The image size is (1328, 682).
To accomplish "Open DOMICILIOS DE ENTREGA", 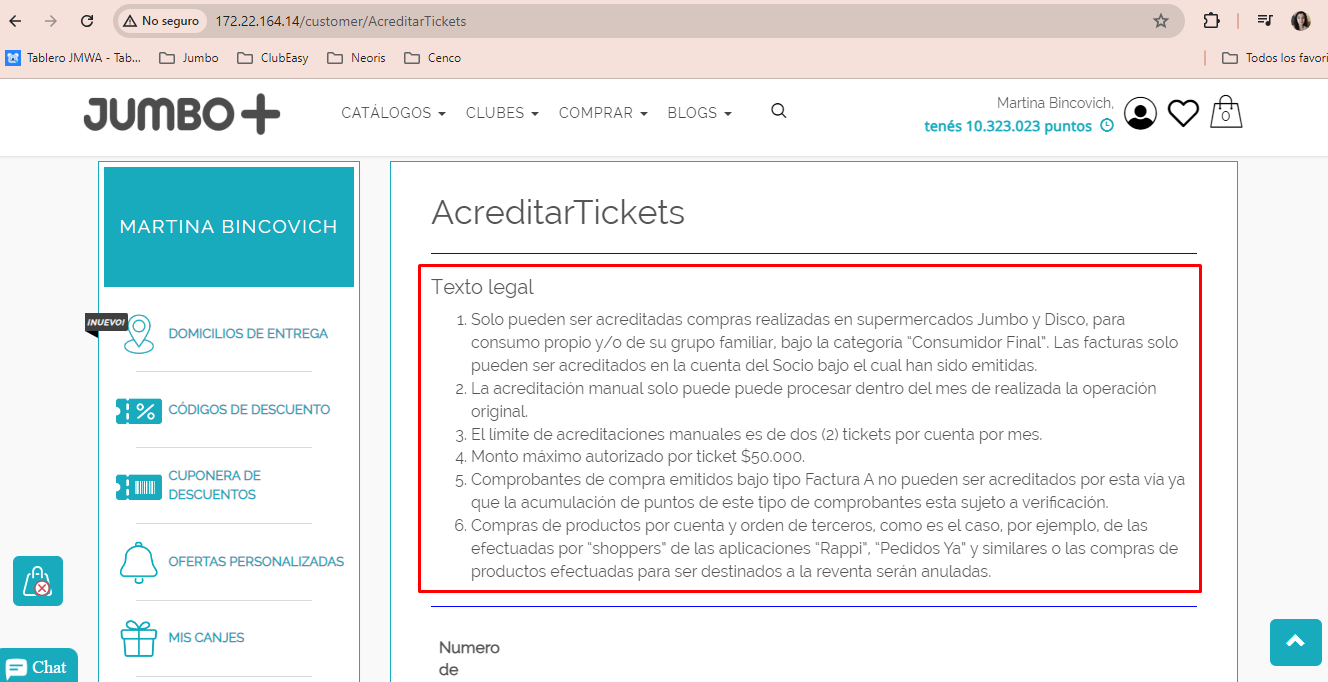I will point(248,333).
